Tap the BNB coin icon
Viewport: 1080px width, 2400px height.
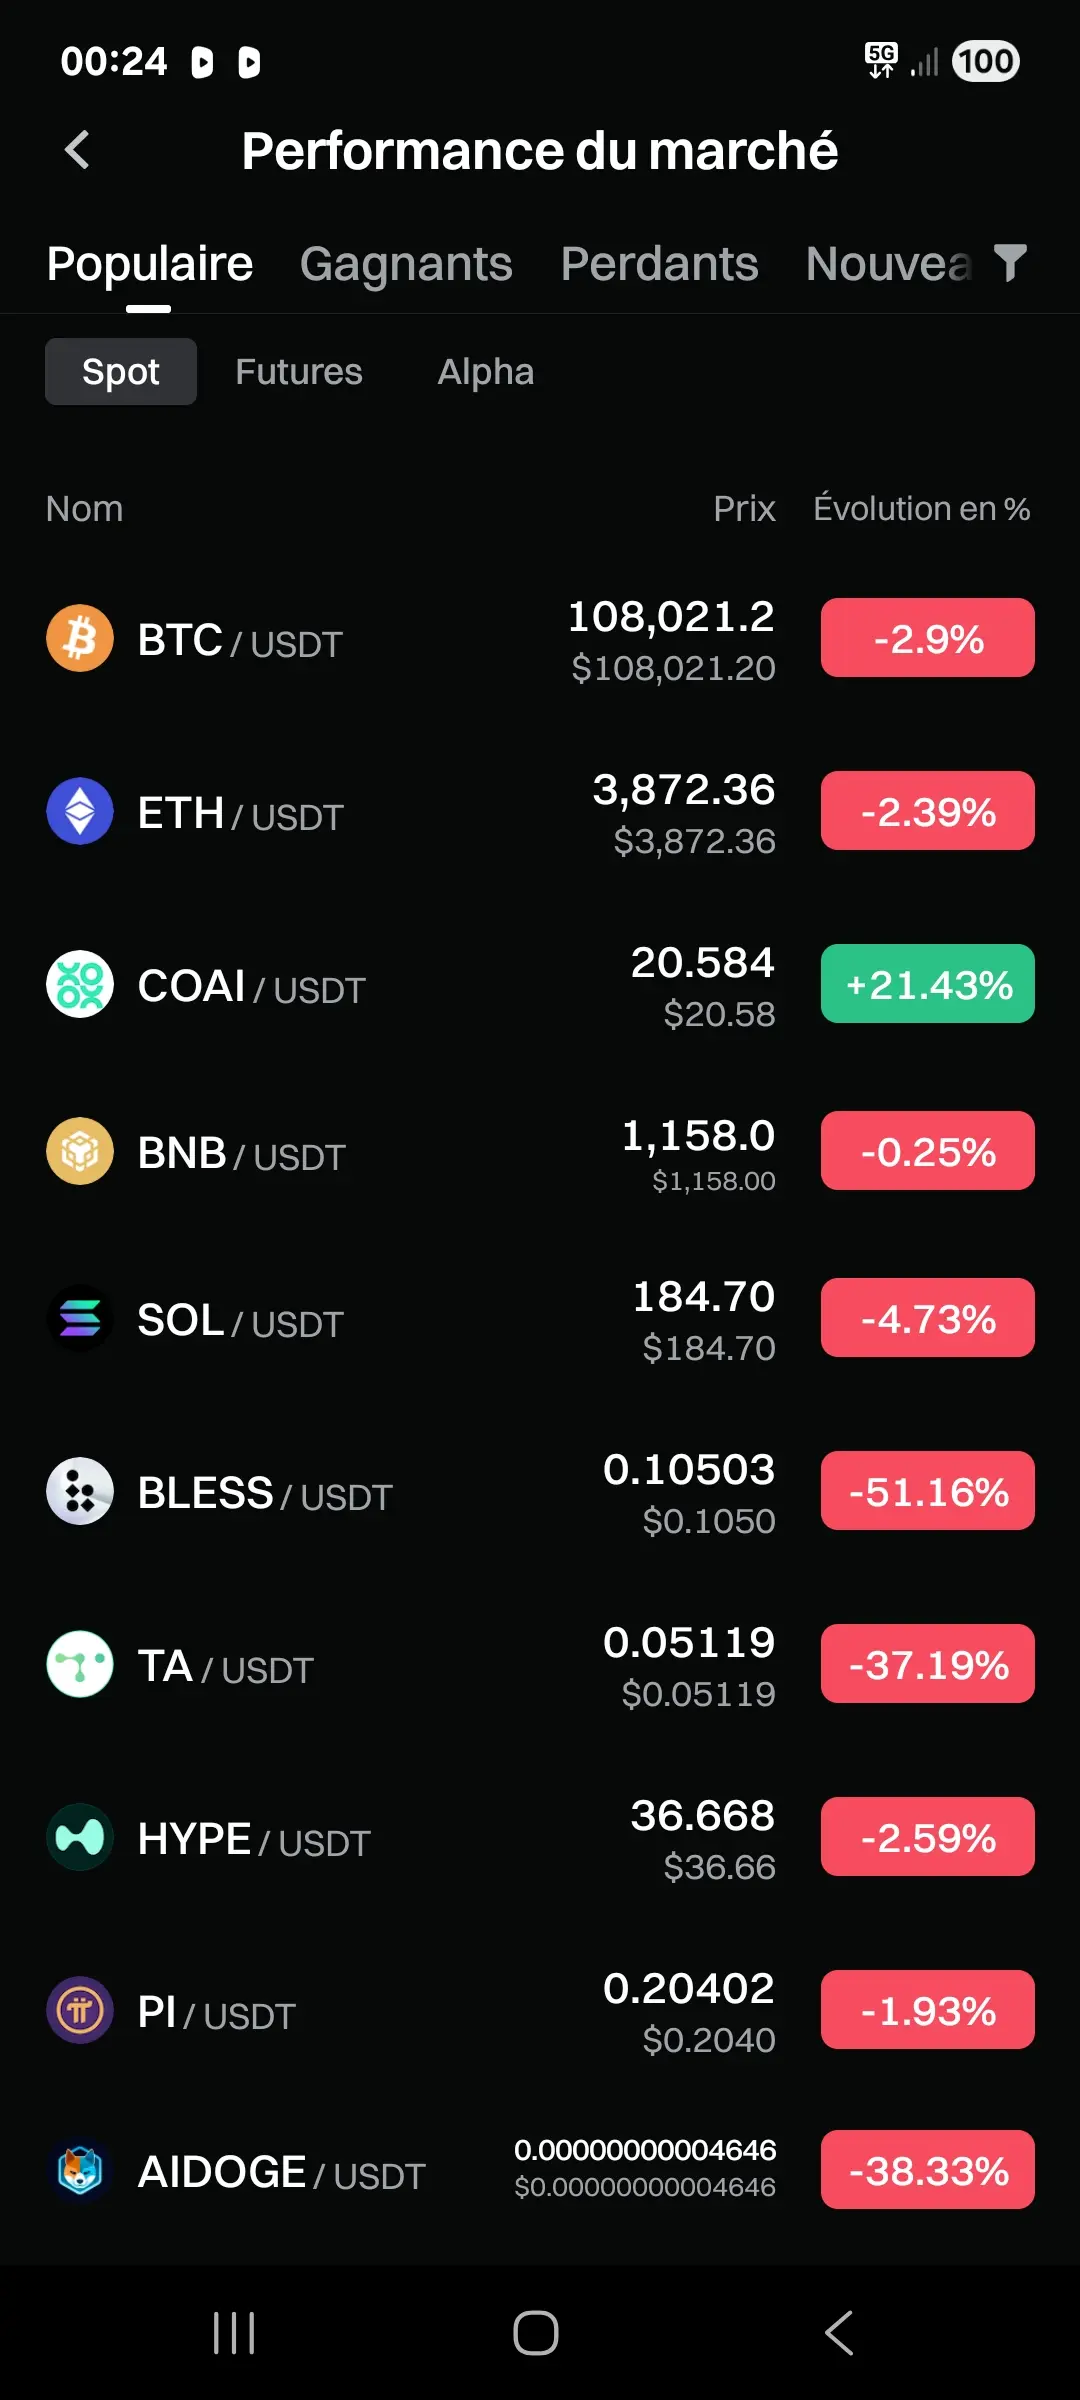[x=80, y=1151]
